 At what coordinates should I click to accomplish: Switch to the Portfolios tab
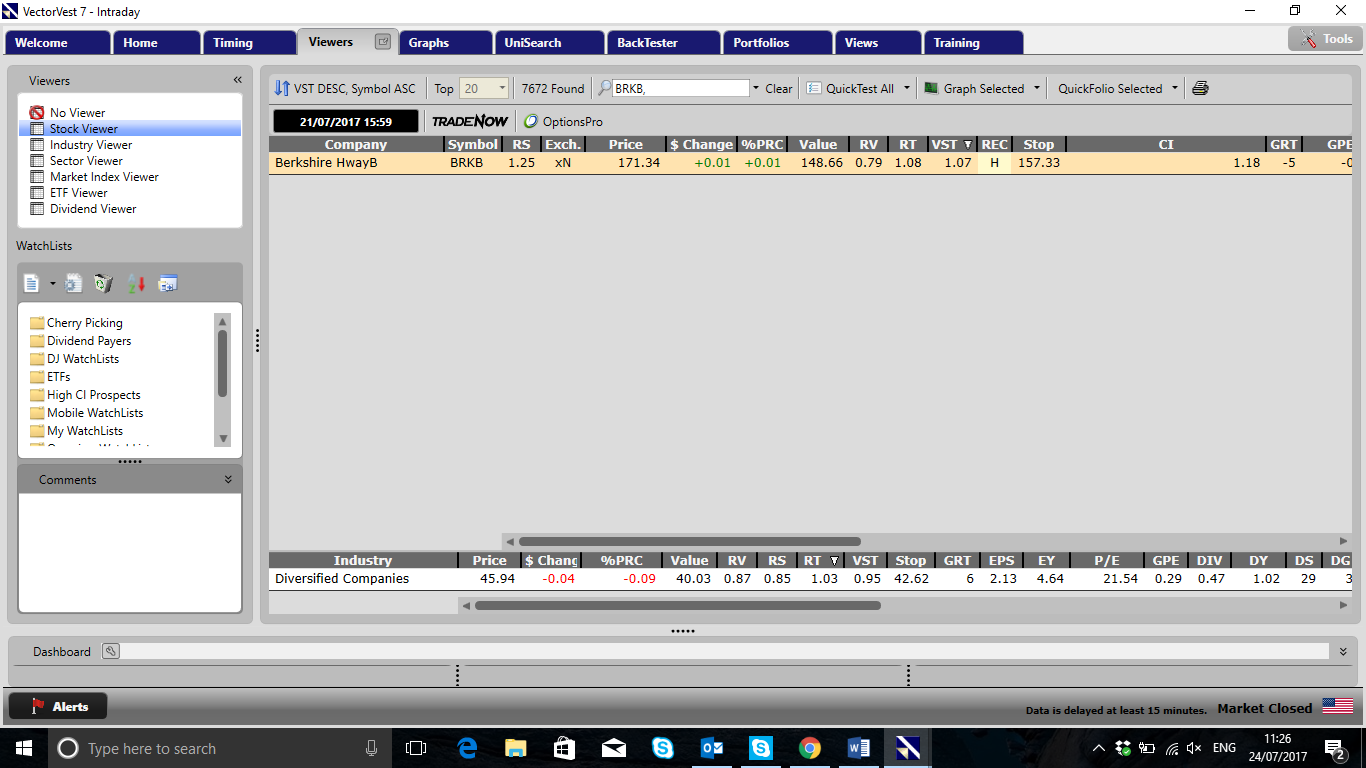tap(778, 43)
